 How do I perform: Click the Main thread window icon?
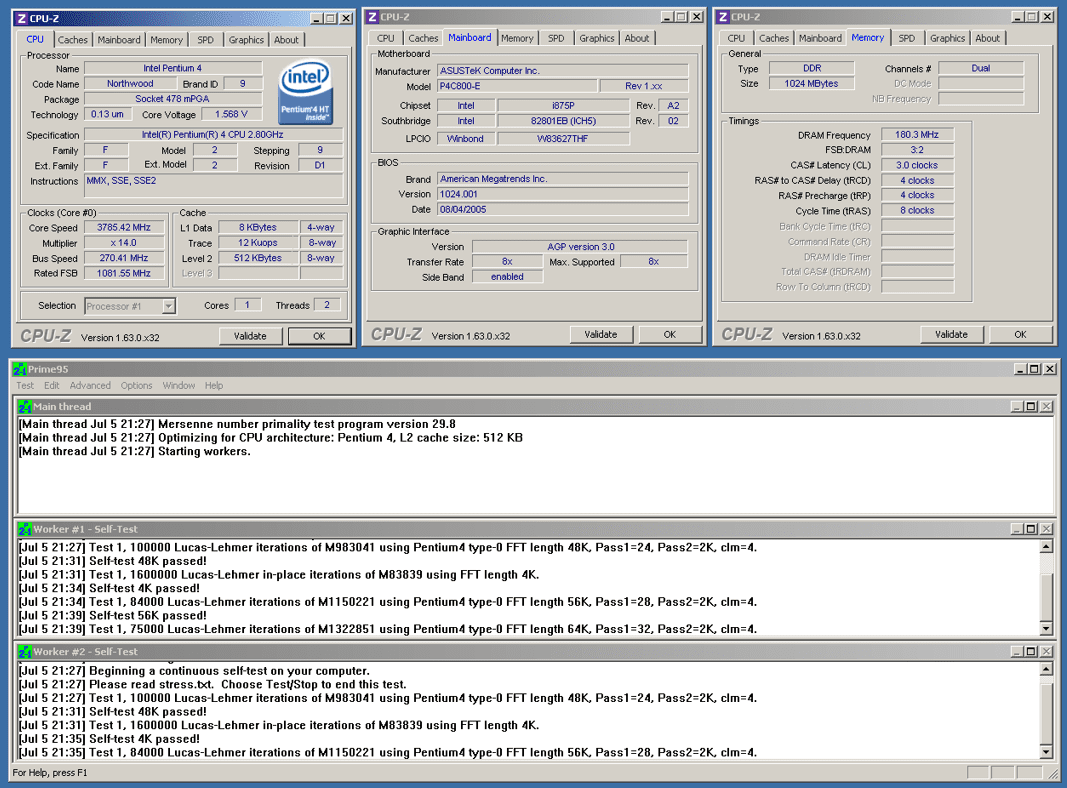pos(25,406)
